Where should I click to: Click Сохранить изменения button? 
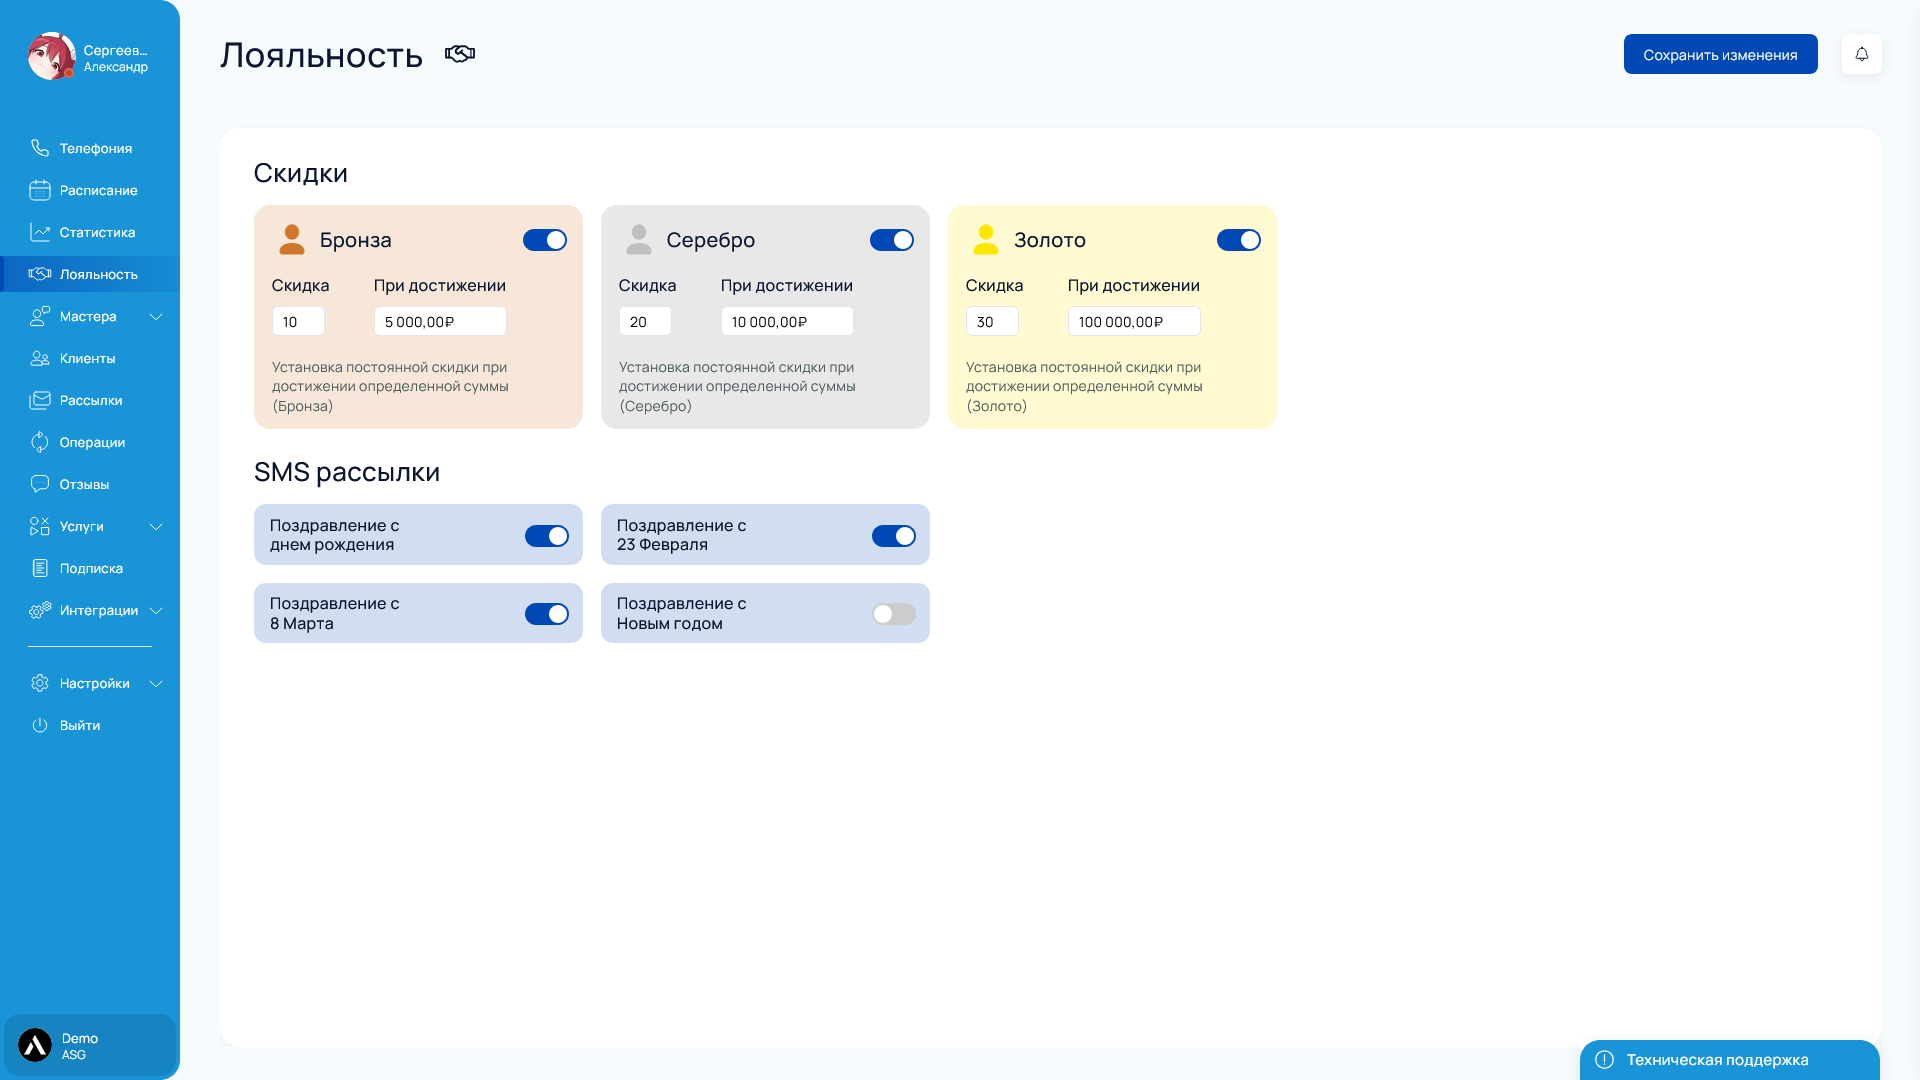(x=1720, y=54)
